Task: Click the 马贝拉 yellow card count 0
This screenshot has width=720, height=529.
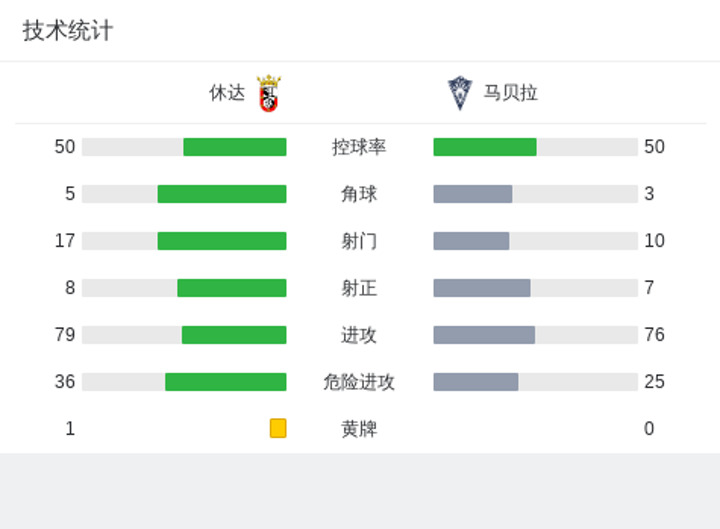Action: (x=649, y=428)
